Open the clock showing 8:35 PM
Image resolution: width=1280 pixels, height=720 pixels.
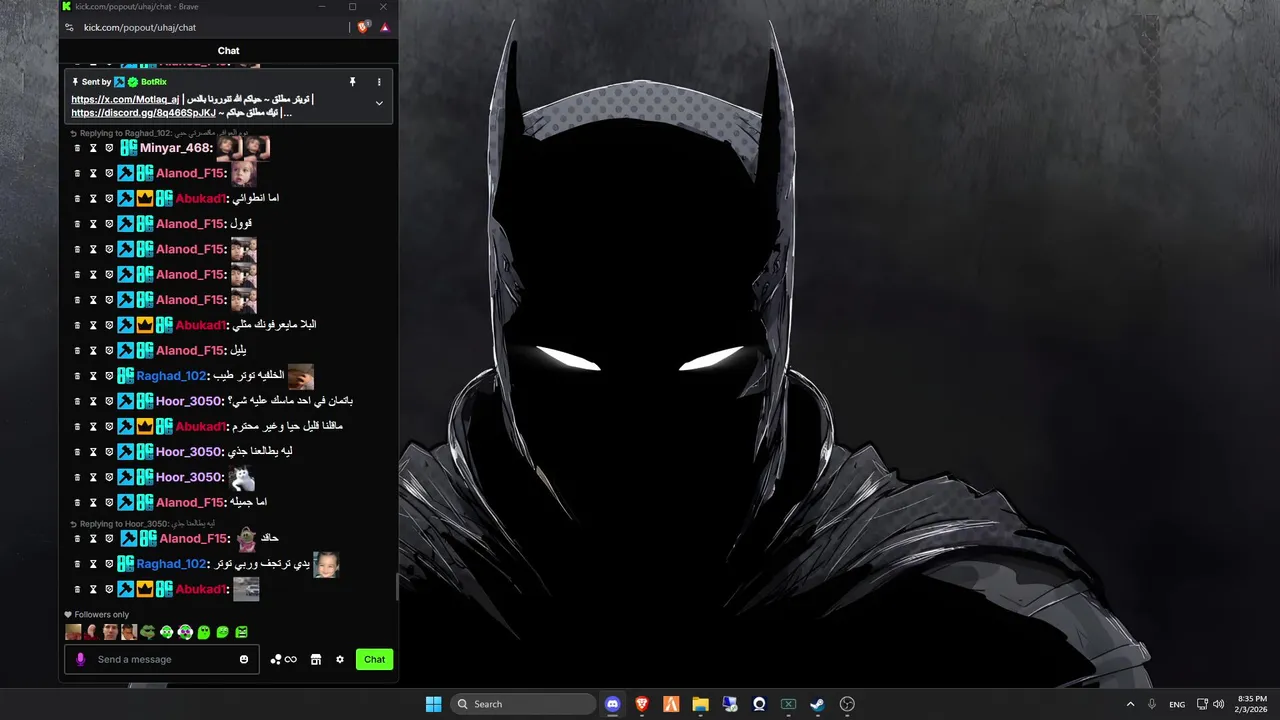click(x=1252, y=704)
